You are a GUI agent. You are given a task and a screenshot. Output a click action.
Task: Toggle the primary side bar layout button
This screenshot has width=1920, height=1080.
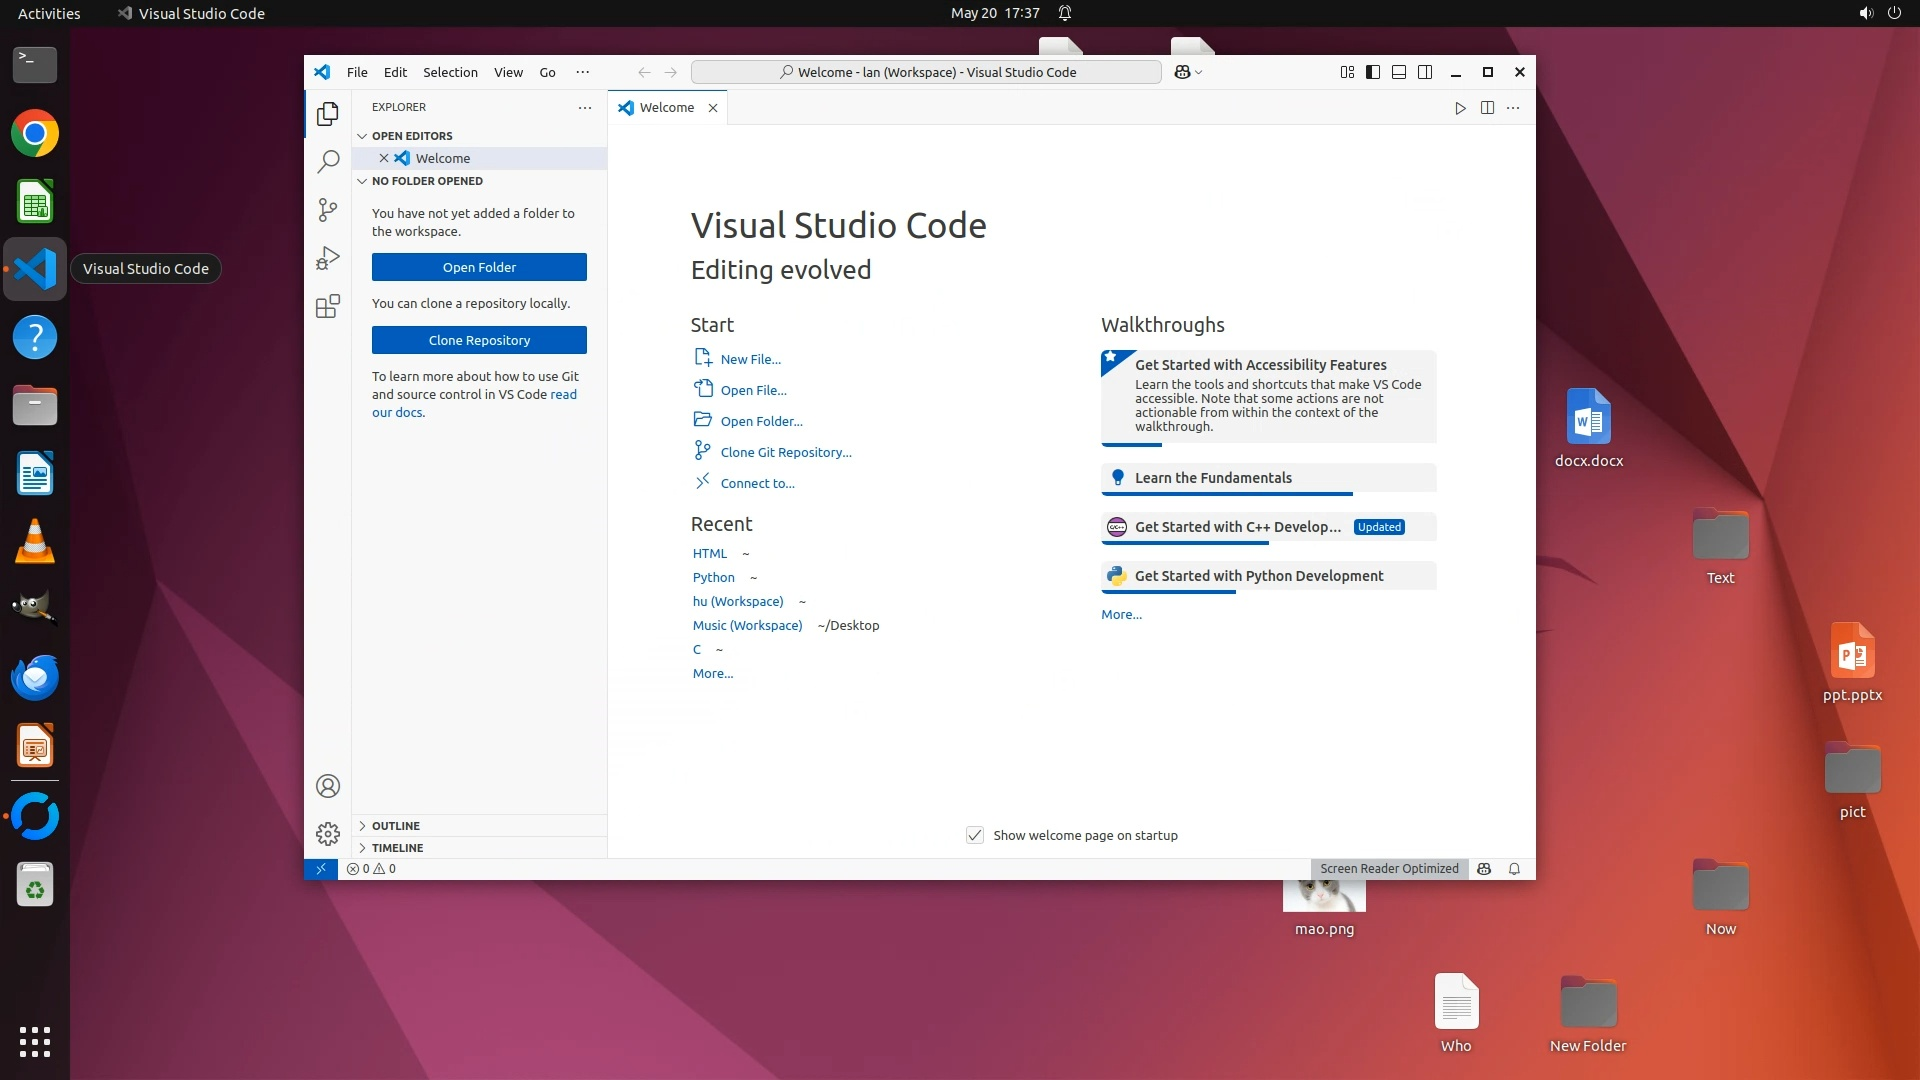point(1373,72)
